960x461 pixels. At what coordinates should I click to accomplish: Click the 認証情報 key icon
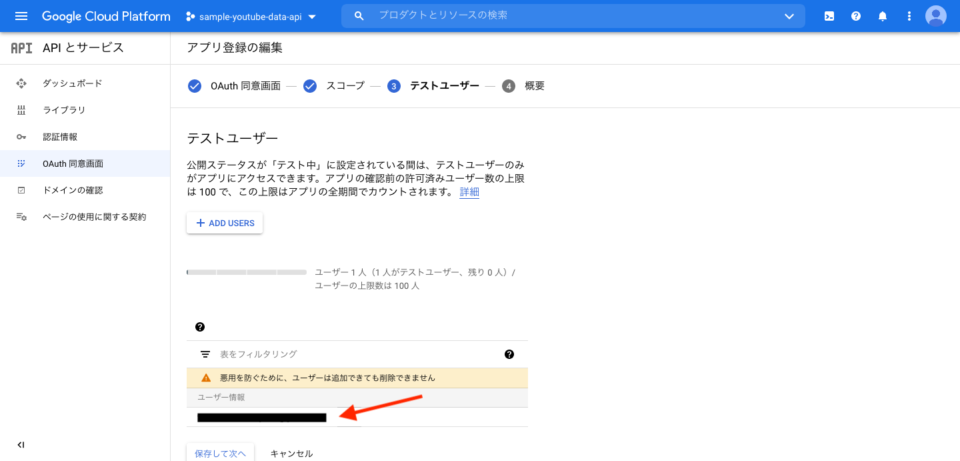coord(21,137)
